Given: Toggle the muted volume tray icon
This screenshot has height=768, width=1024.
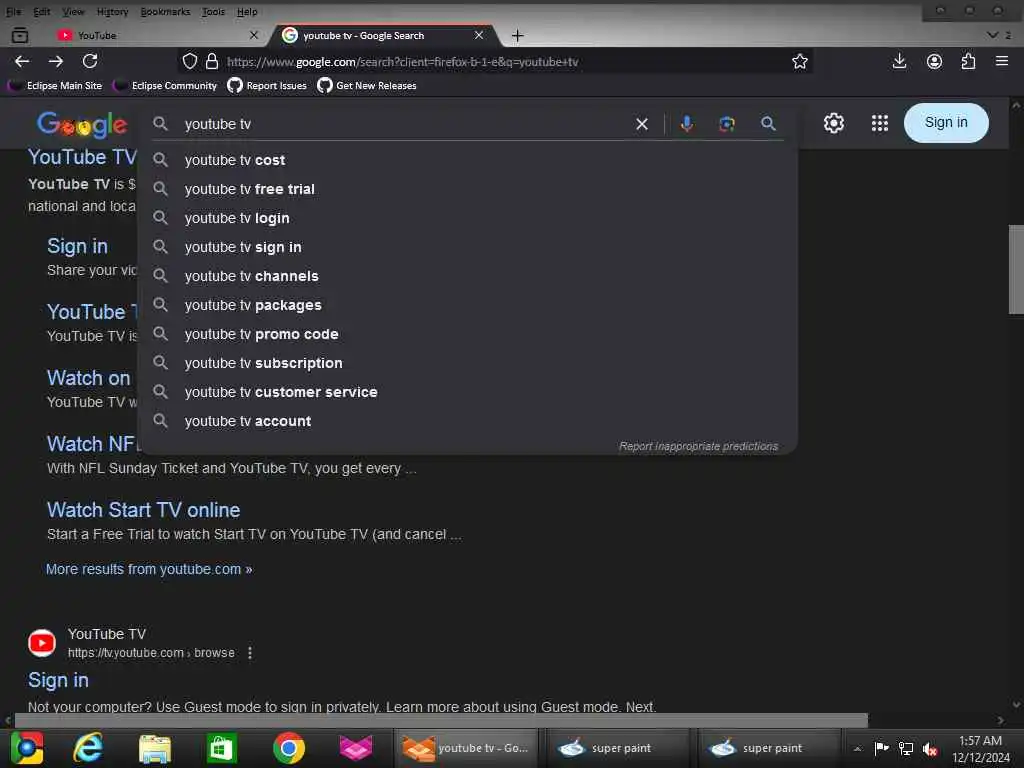Looking at the screenshot, I should [x=930, y=748].
